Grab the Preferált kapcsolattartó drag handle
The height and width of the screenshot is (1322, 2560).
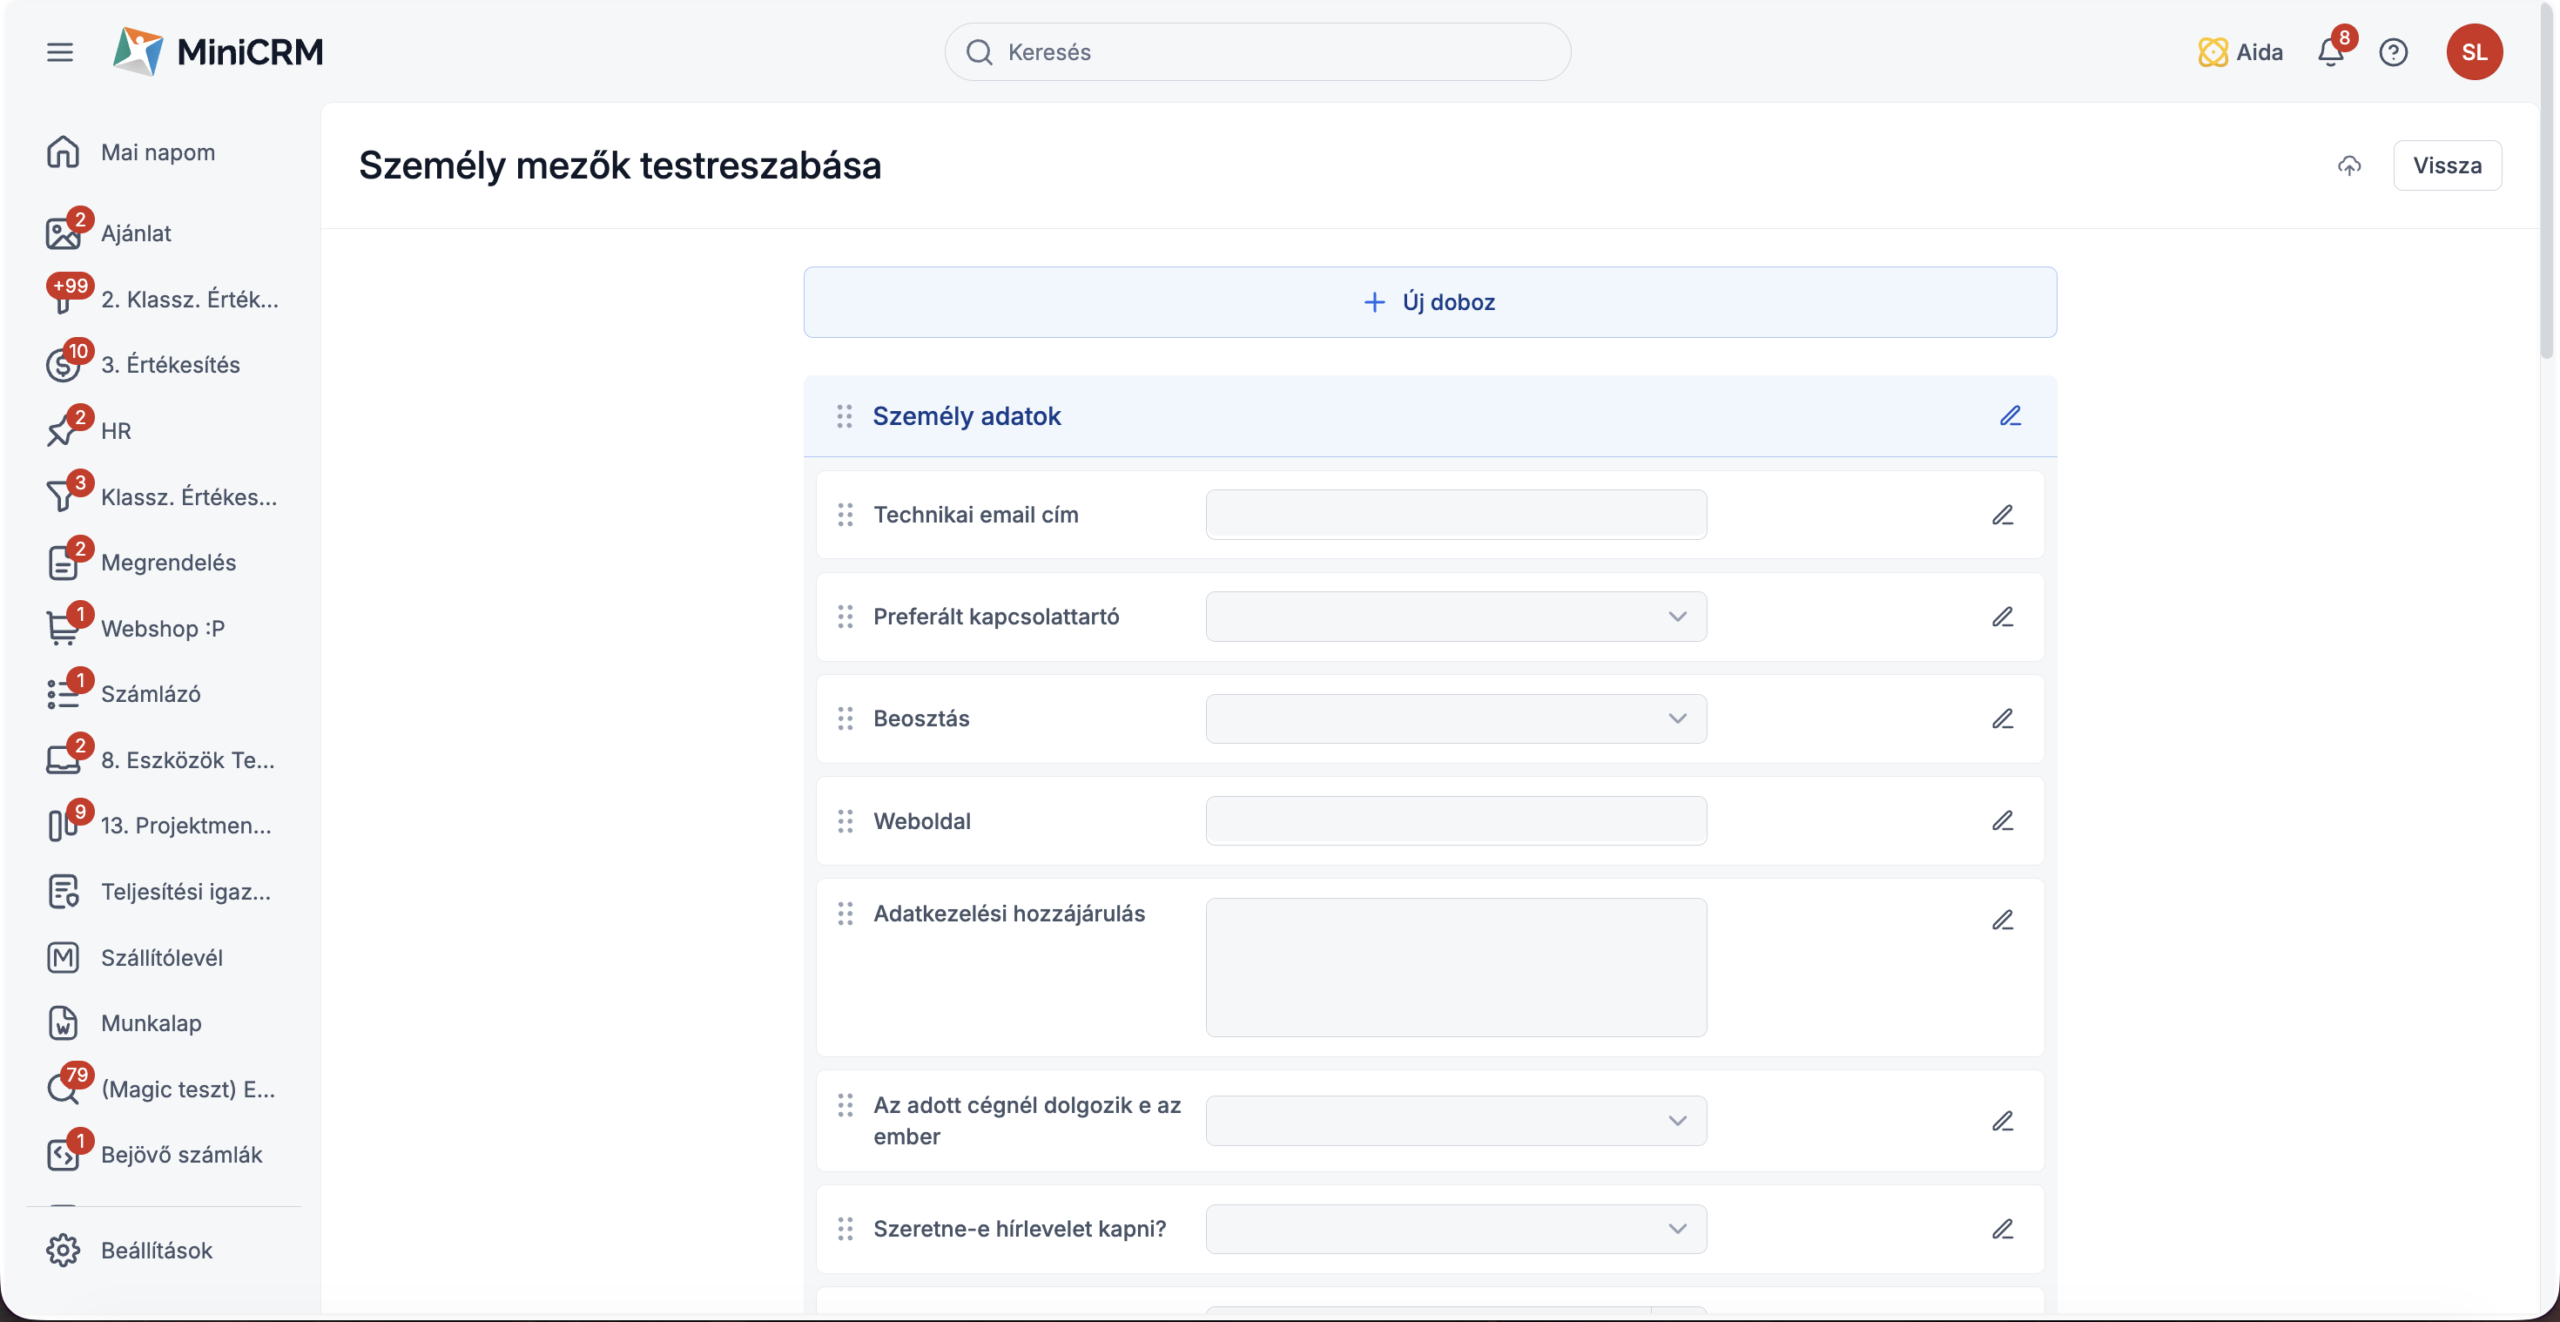coord(845,617)
